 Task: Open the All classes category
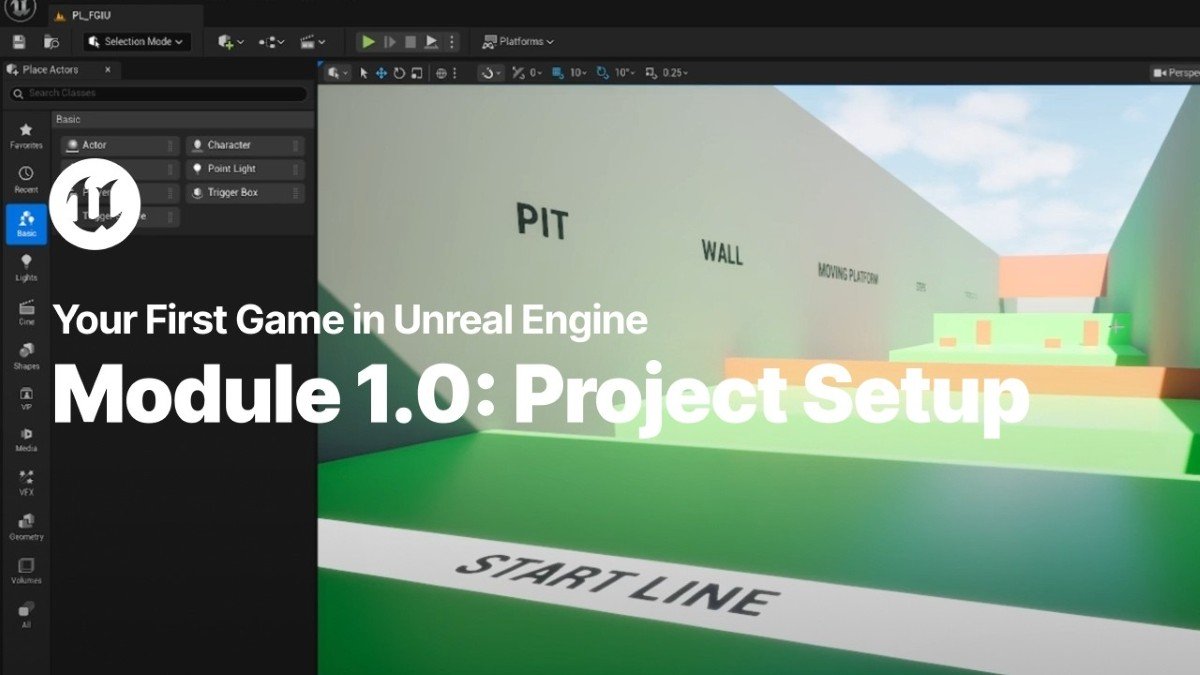click(26, 614)
